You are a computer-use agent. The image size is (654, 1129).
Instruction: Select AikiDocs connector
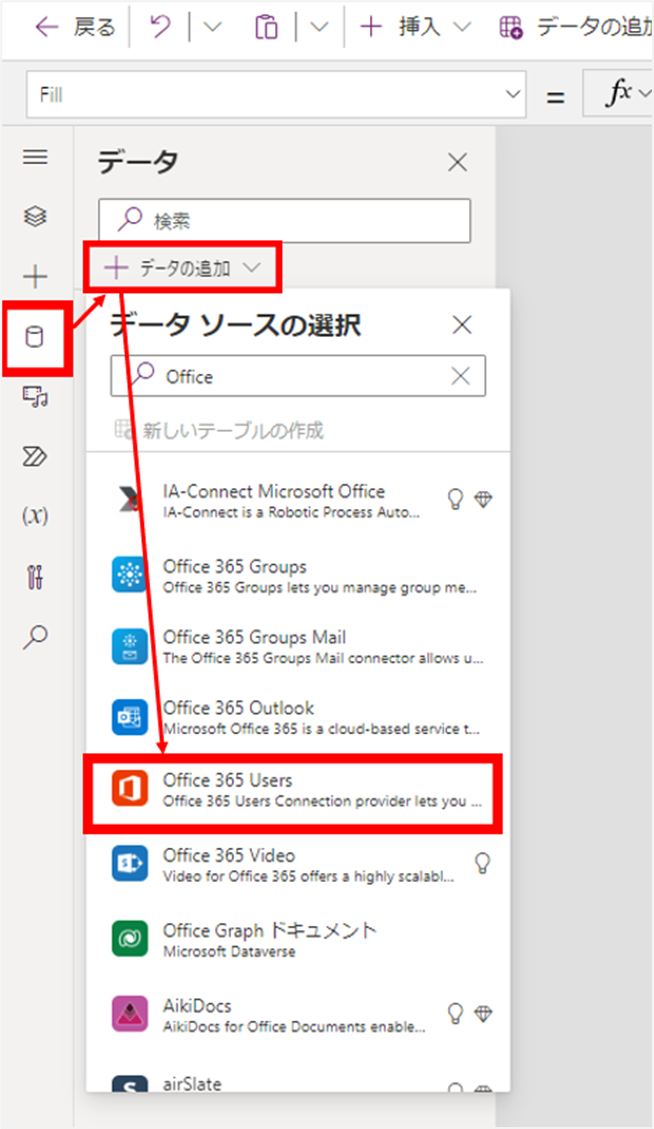[298, 1015]
